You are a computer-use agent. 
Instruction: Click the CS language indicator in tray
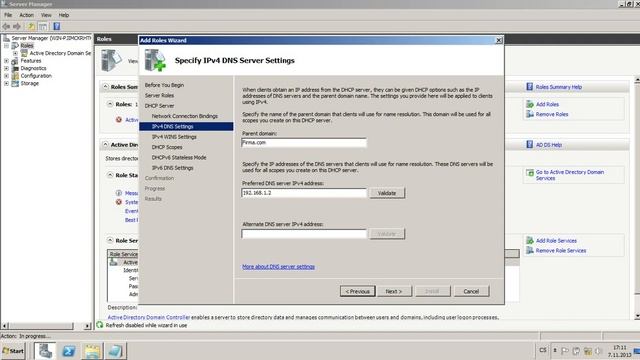click(x=542, y=350)
